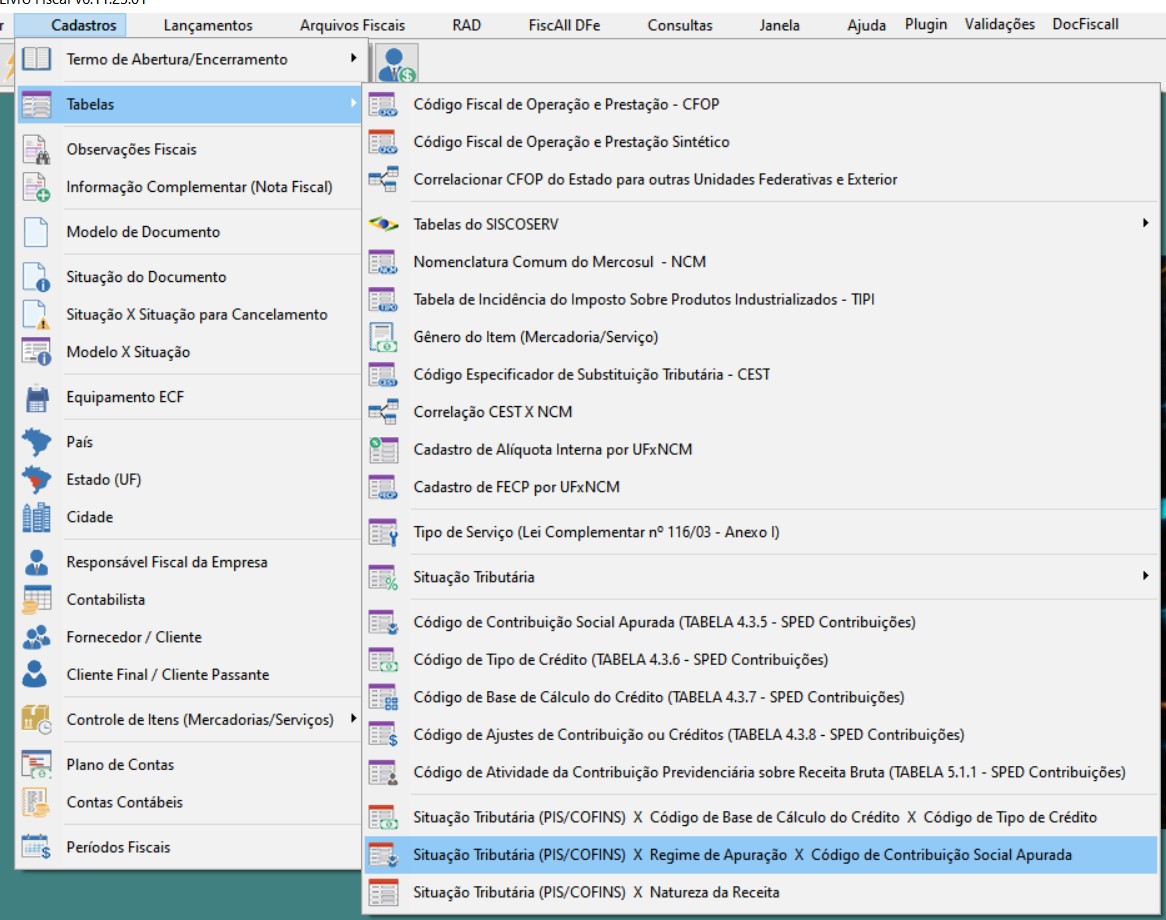Expand the Tabelas submenu arrow
The height and width of the screenshot is (920, 1166).
353,103
